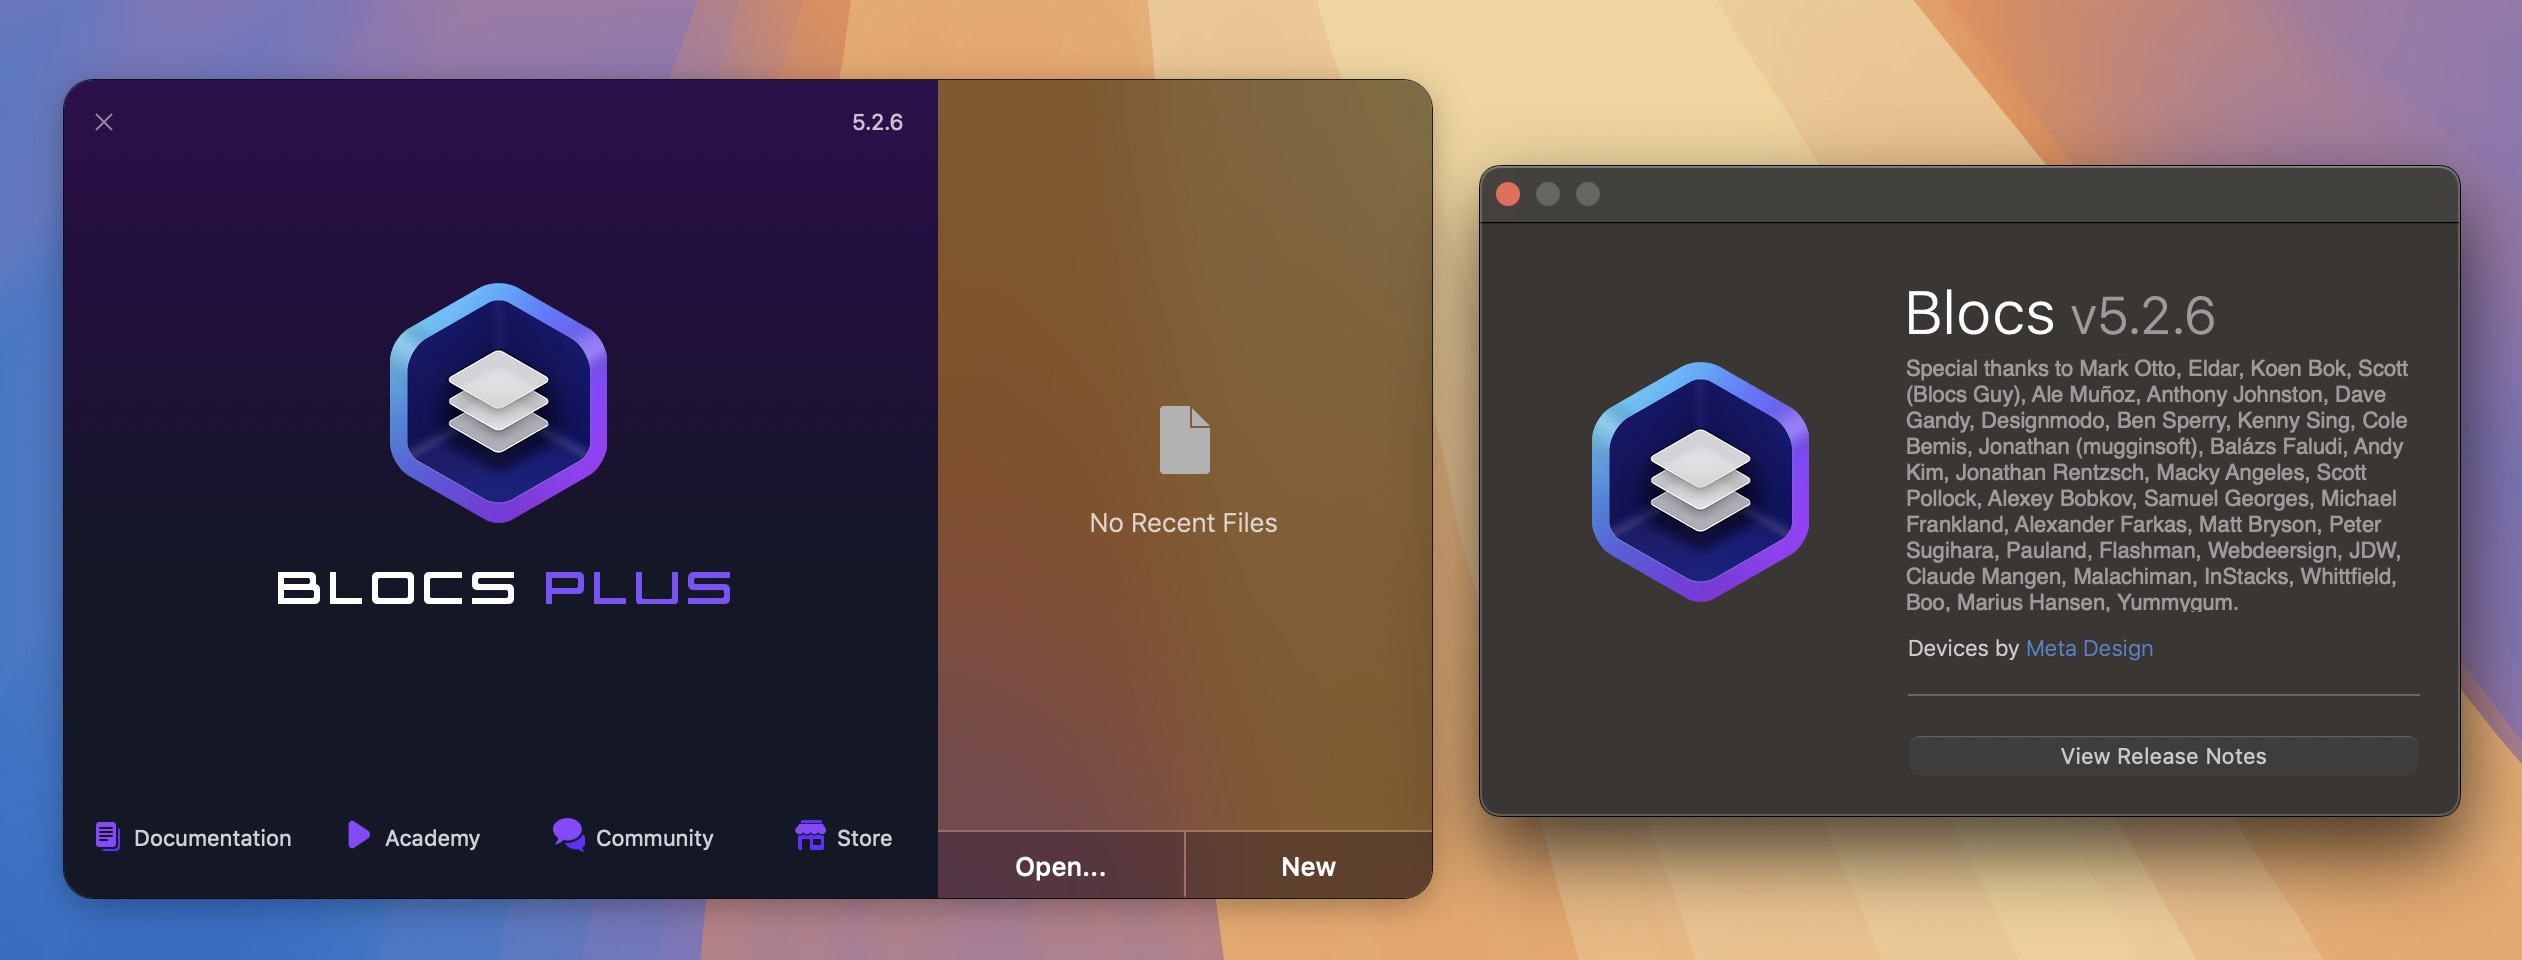
Task: Click the Open... button
Action: click(x=1061, y=866)
